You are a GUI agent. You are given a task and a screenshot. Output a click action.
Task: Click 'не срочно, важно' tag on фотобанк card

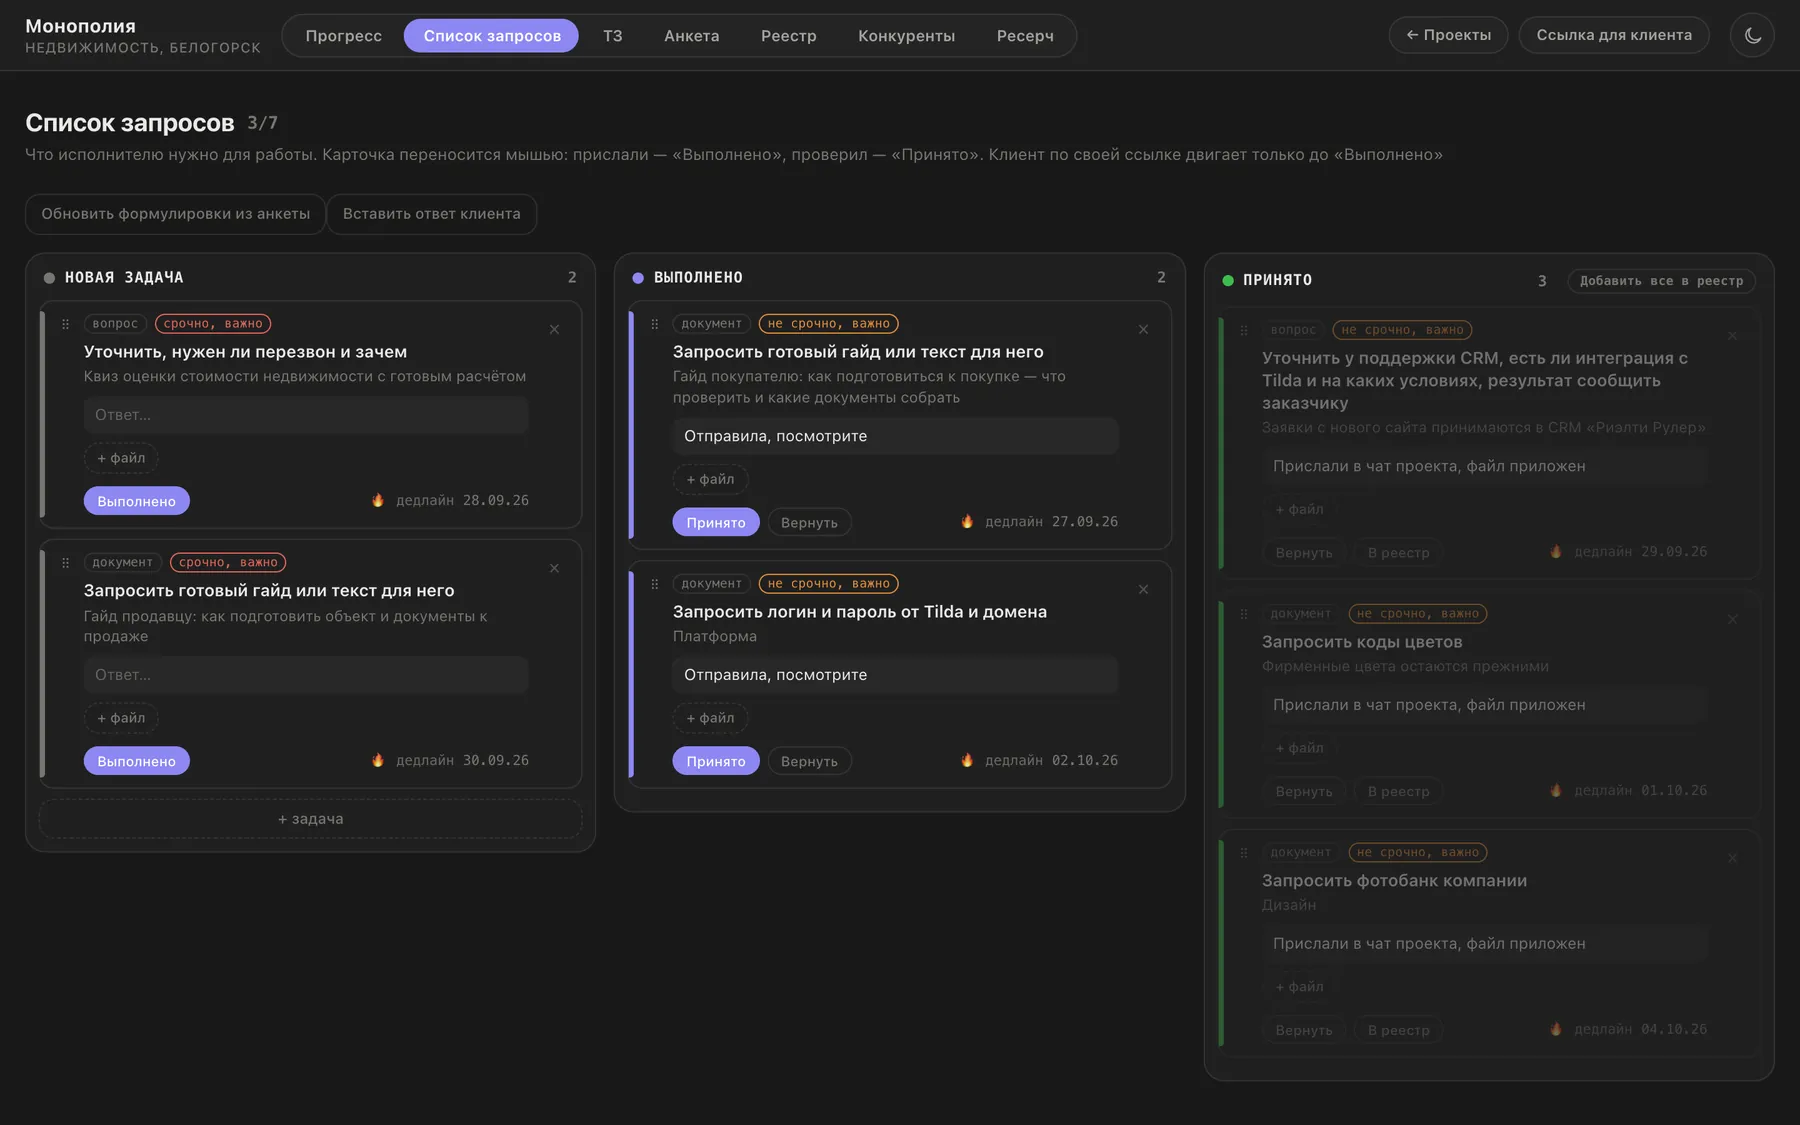[x=1418, y=853]
